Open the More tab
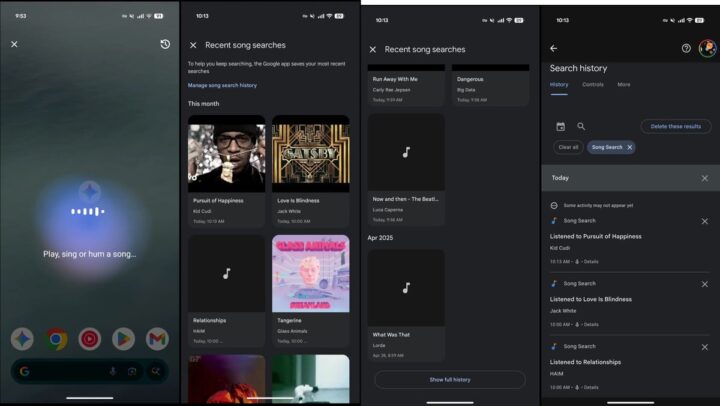Image resolution: width=720 pixels, height=406 pixels. point(623,85)
